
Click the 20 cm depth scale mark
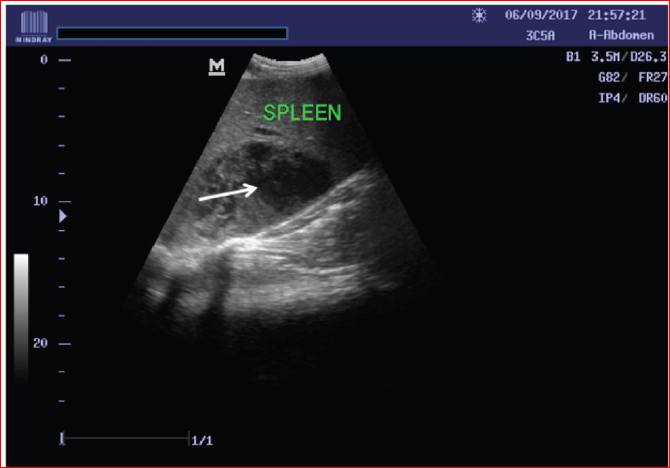point(43,343)
